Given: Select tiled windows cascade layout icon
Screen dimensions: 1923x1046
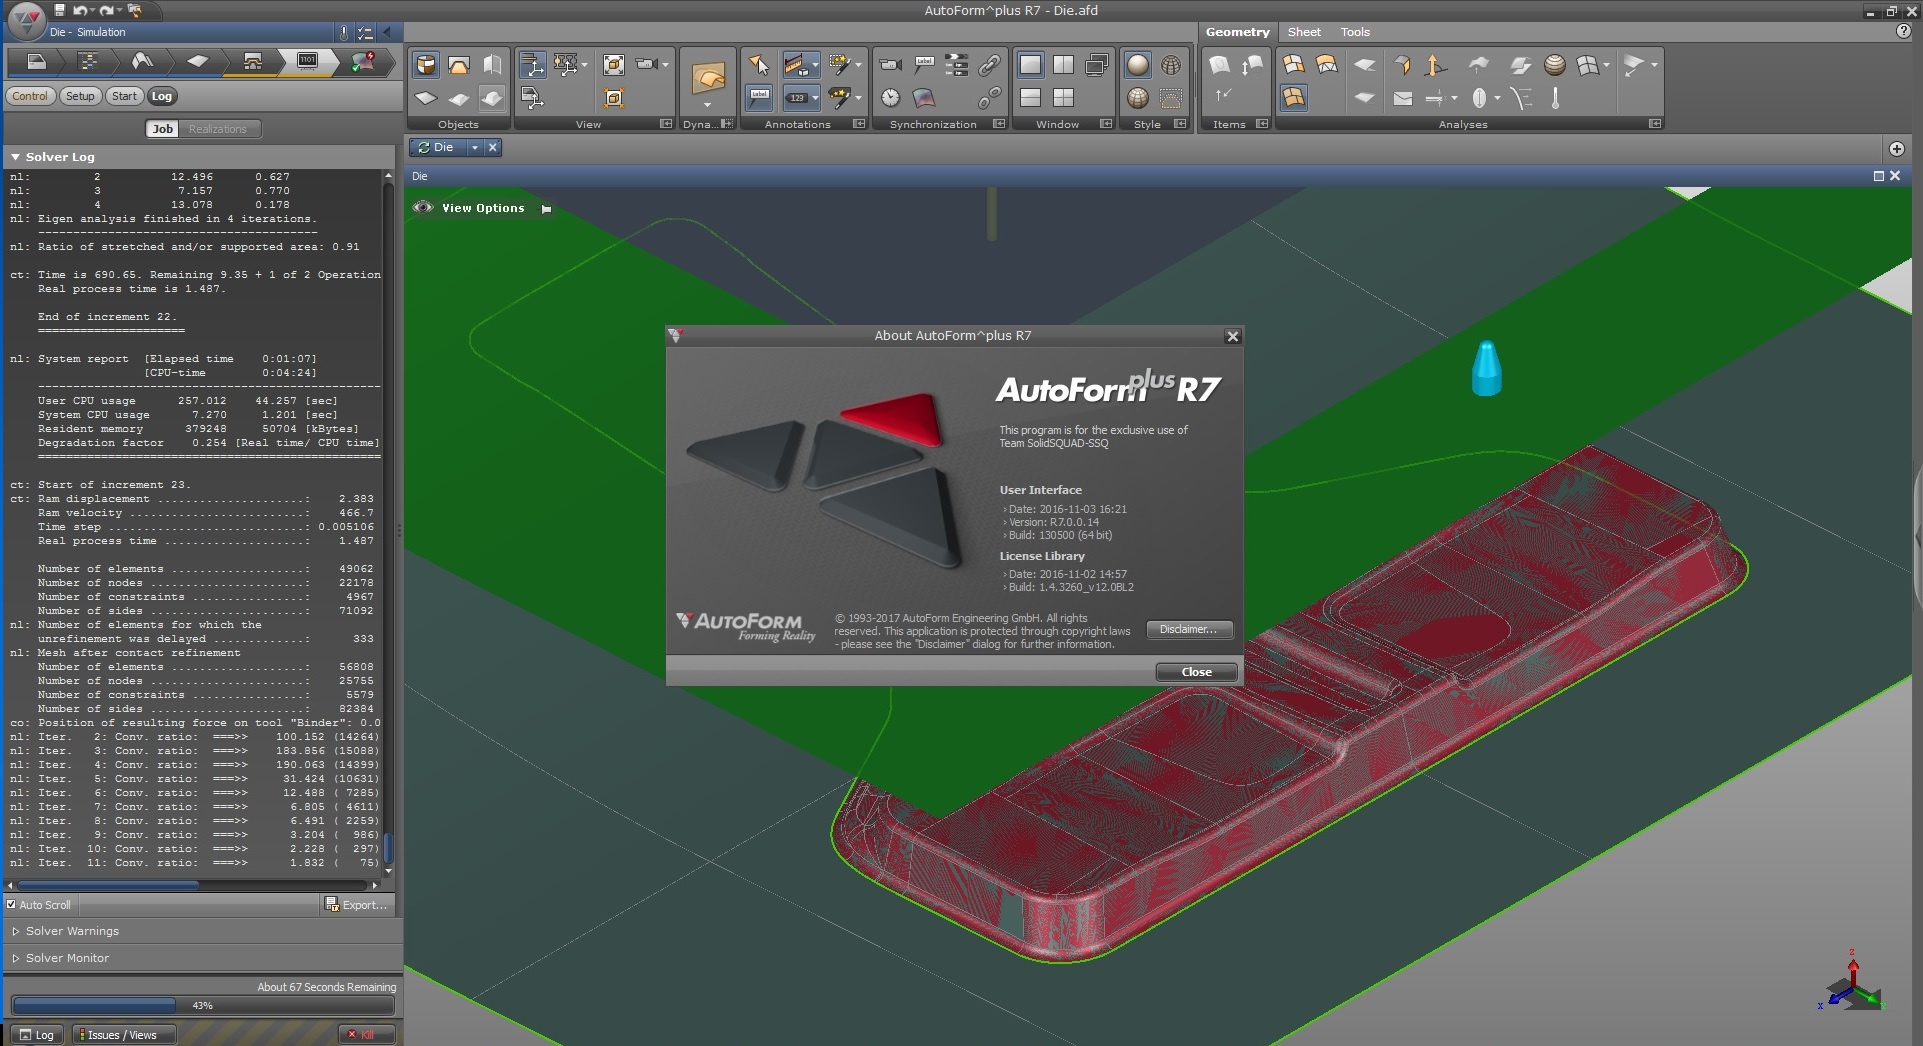Looking at the screenshot, I should [x=1097, y=65].
